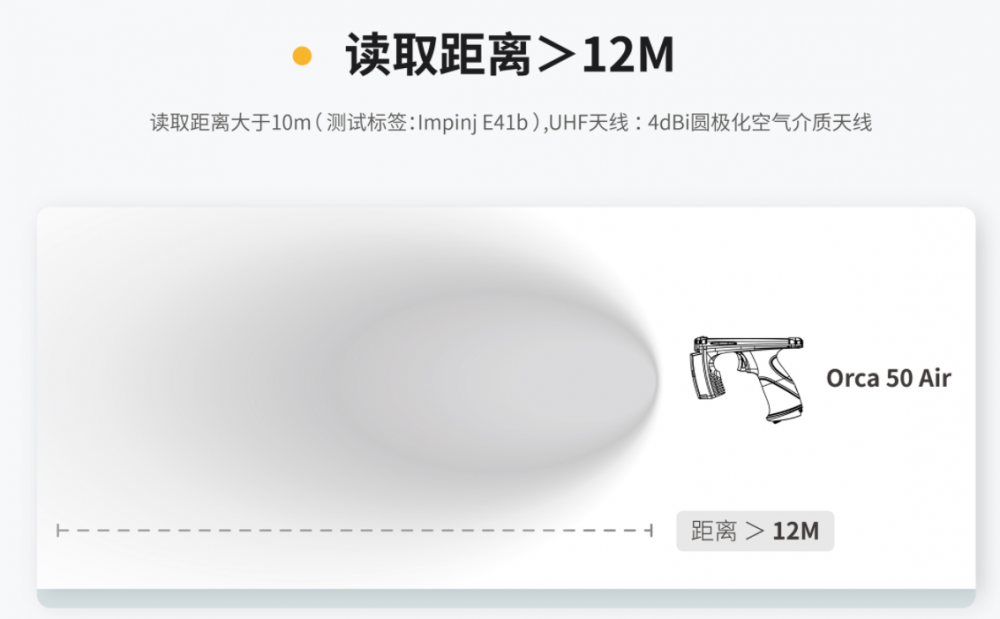Click the dashed distance measurement line
Screen dimensions: 1000x619
point(355,530)
